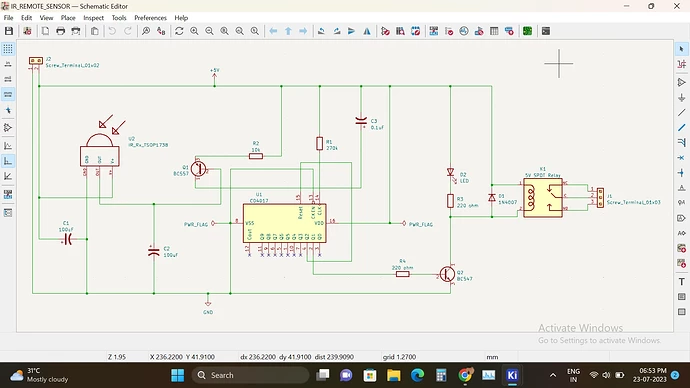The image size is (690, 388).
Task: Enable 90-degree line drawing mode
Action: click(x=8, y=161)
